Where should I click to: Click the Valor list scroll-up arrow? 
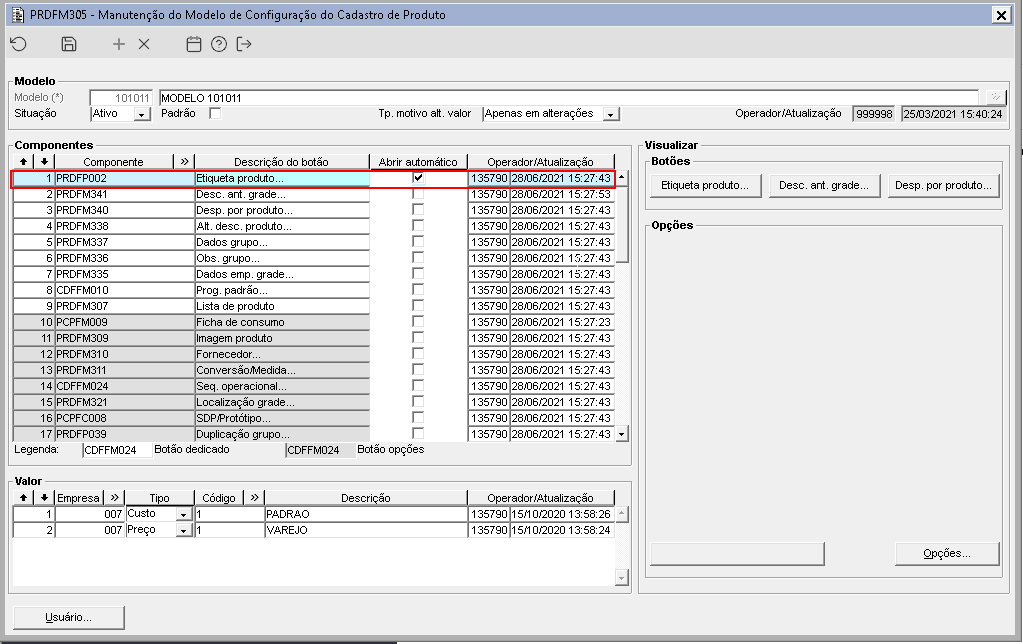[x=622, y=514]
